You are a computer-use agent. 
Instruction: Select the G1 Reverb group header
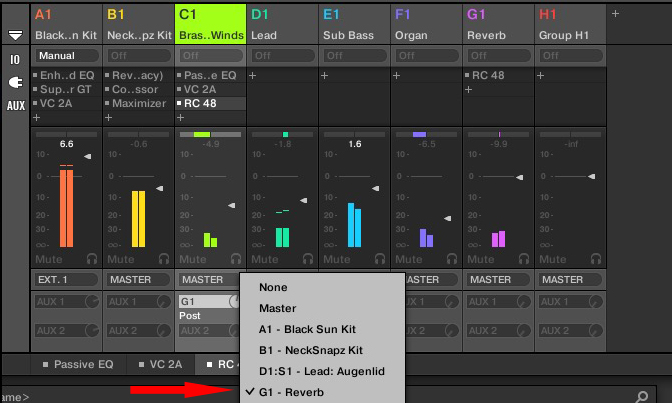point(498,24)
